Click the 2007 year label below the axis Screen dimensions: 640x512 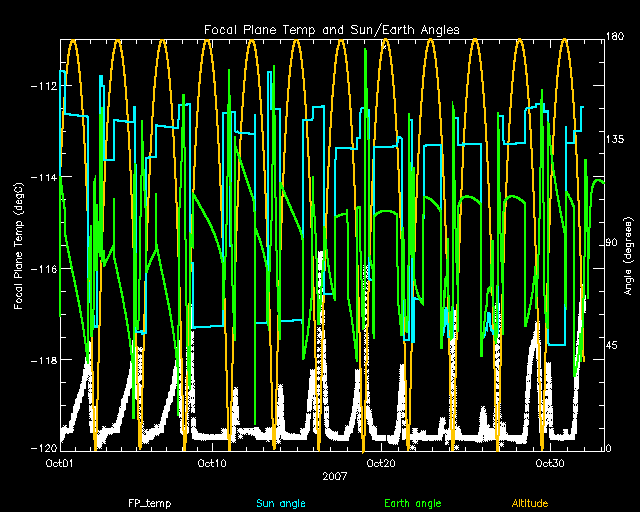pyautogui.click(x=334, y=478)
